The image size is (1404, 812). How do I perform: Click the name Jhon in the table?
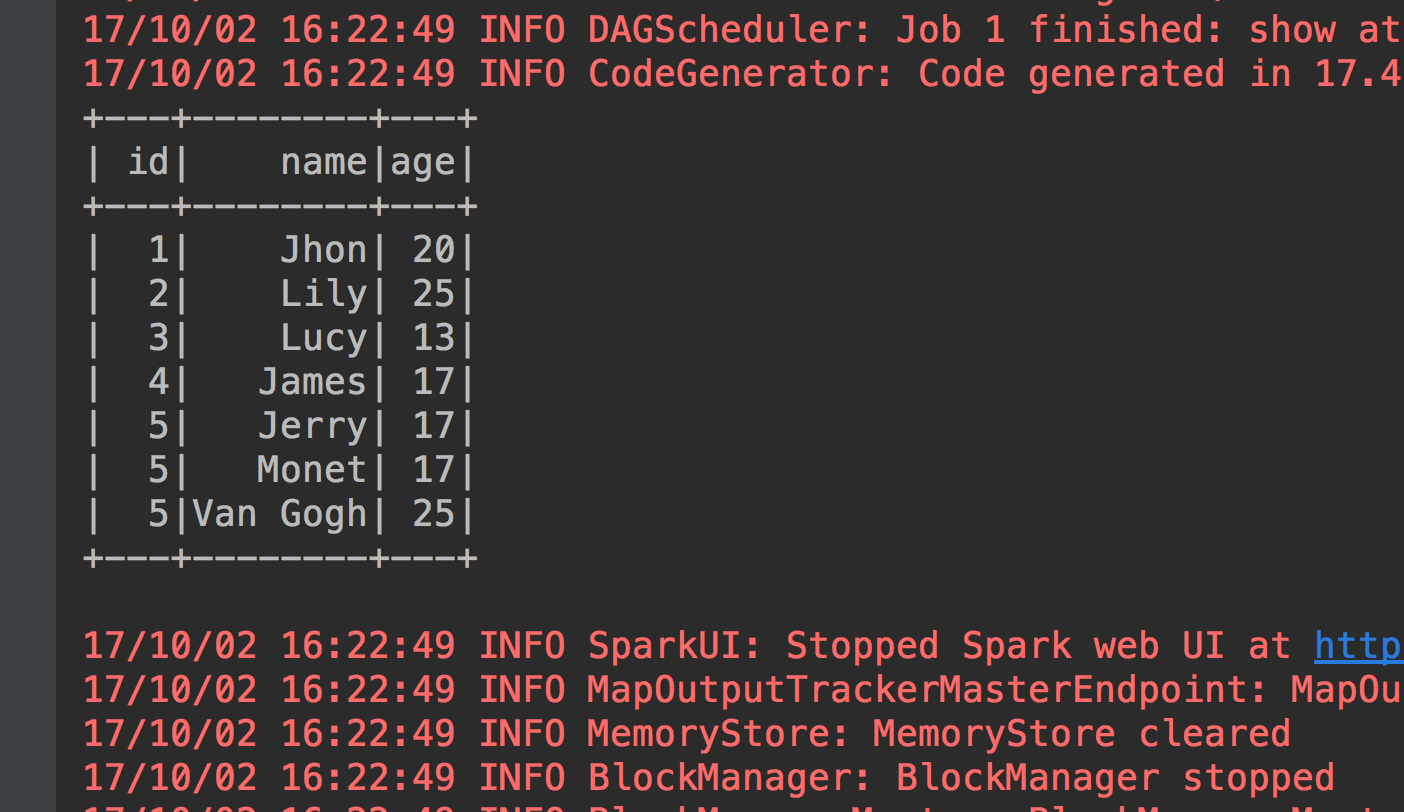point(324,249)
